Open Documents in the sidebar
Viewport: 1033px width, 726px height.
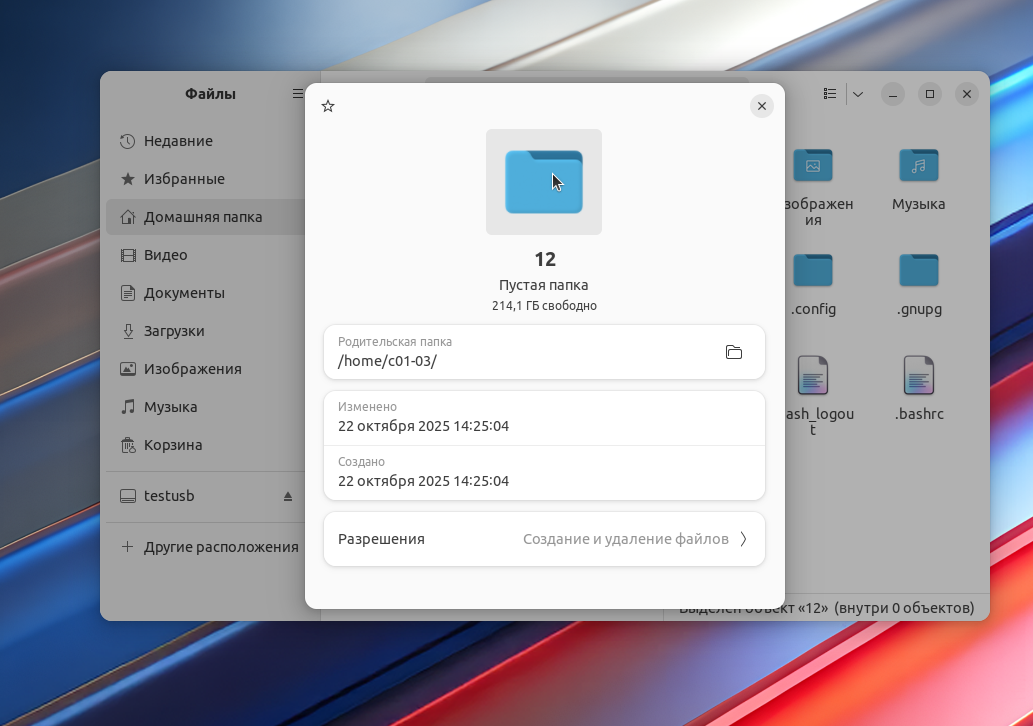click(184, 293)
